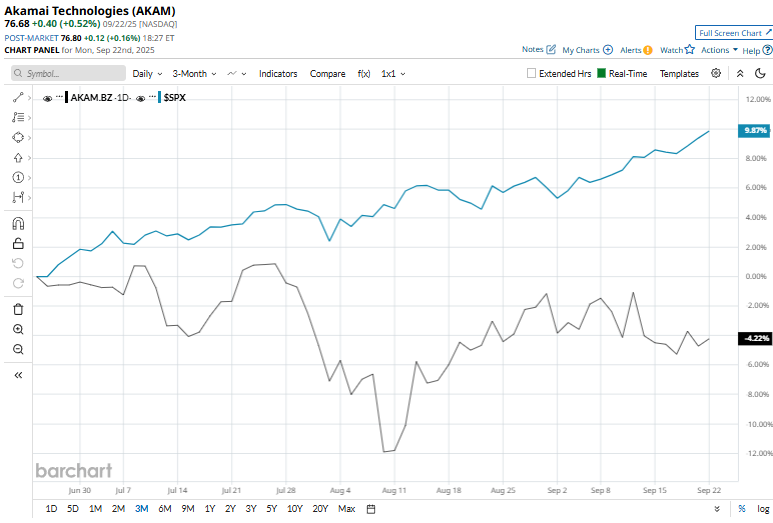Select the arrow marker tool

[x=18, y=158]
